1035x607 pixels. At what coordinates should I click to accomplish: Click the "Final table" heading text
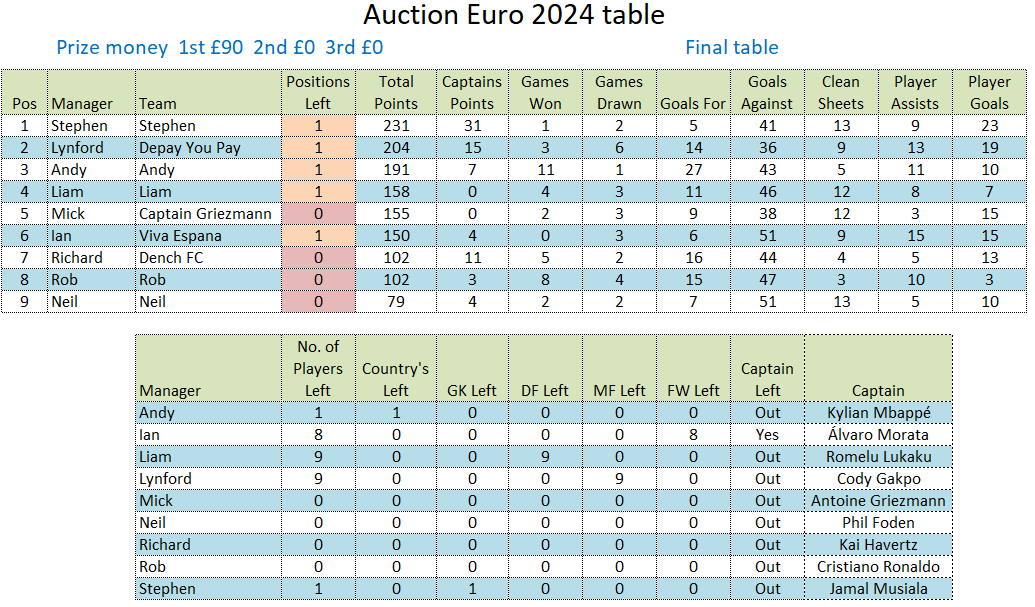(731, 47)
